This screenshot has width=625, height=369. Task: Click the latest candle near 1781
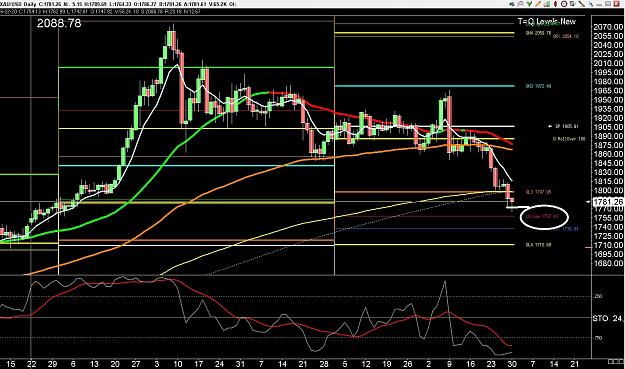pos(512,201)
